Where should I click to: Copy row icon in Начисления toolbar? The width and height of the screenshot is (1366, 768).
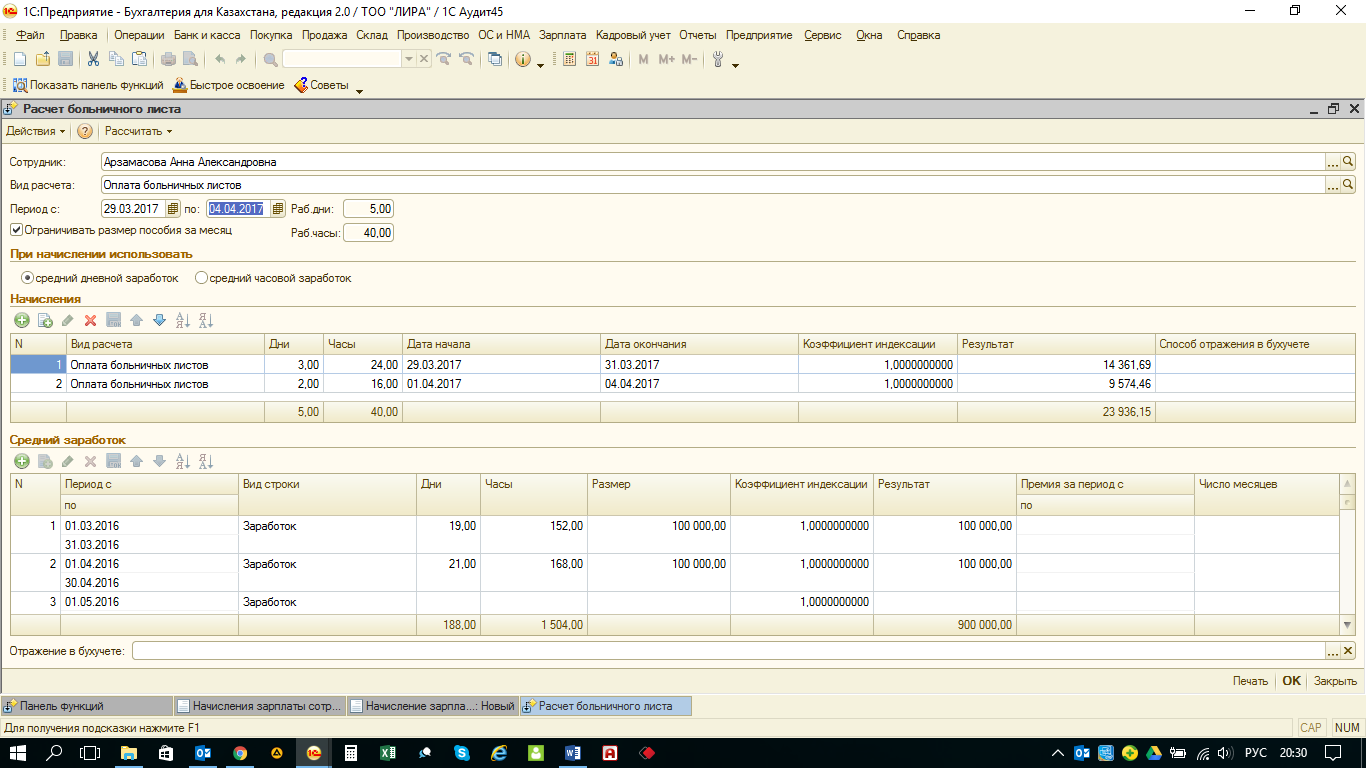click(x=44, y=320)
